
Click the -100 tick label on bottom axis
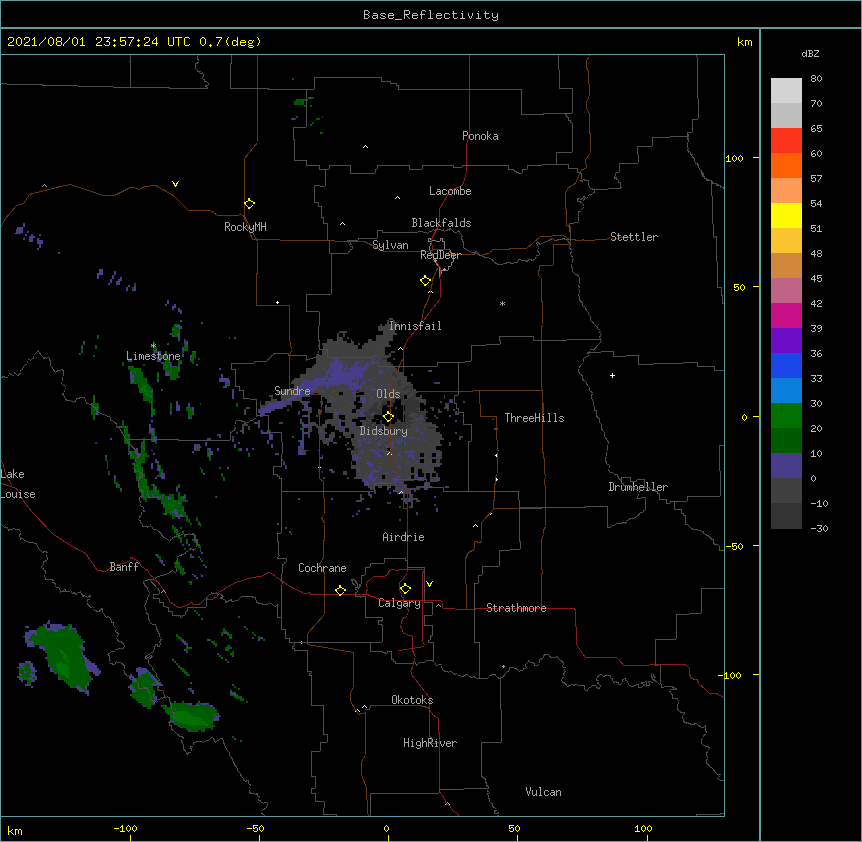(x=125, y=828)
